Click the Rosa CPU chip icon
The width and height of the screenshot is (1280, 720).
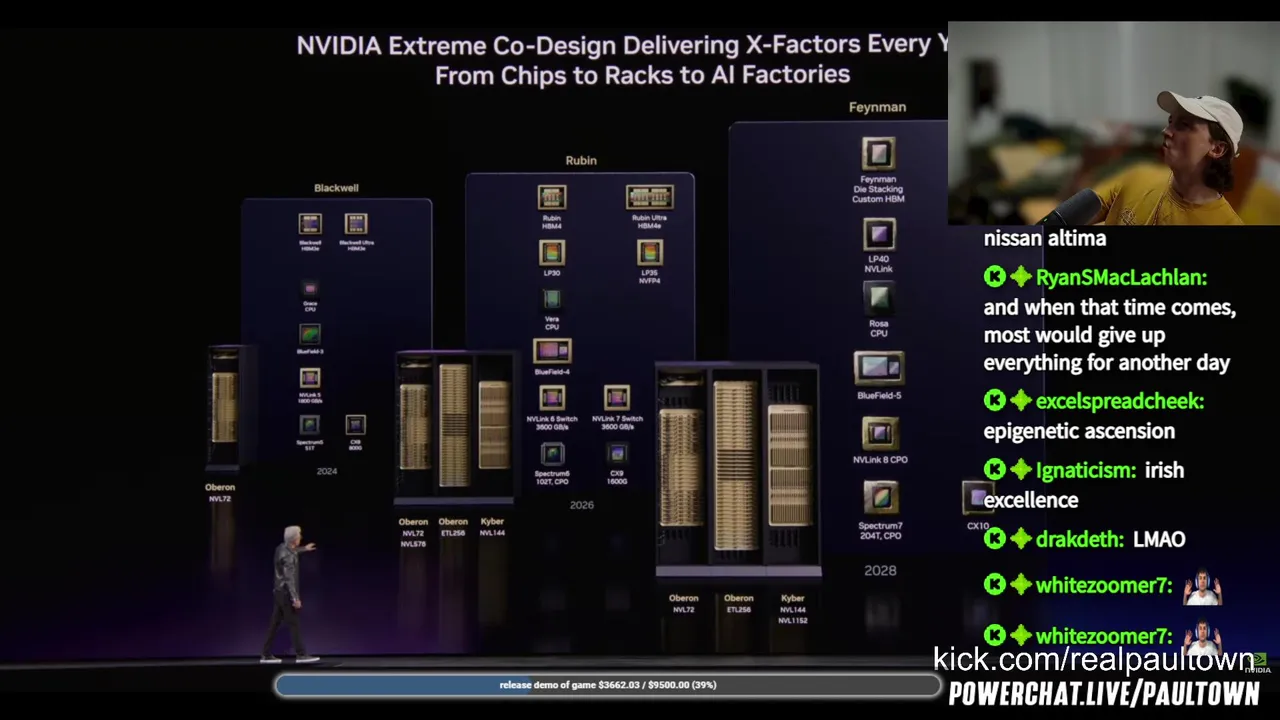point(879,298)
